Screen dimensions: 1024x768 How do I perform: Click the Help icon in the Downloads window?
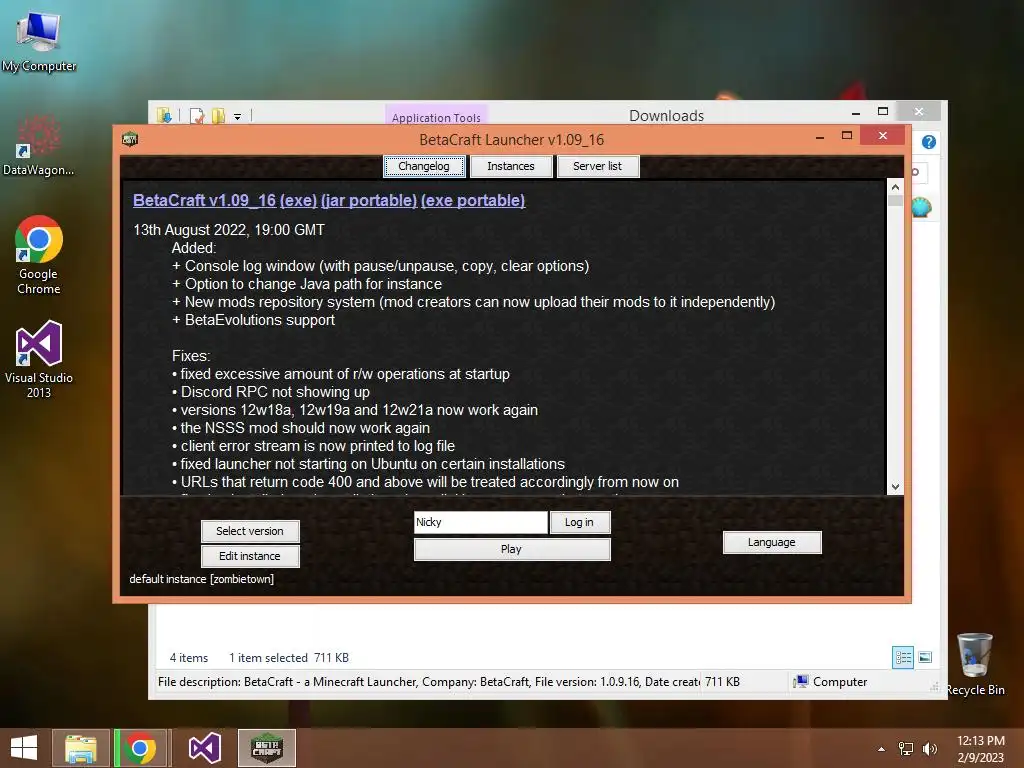point(929,142)
